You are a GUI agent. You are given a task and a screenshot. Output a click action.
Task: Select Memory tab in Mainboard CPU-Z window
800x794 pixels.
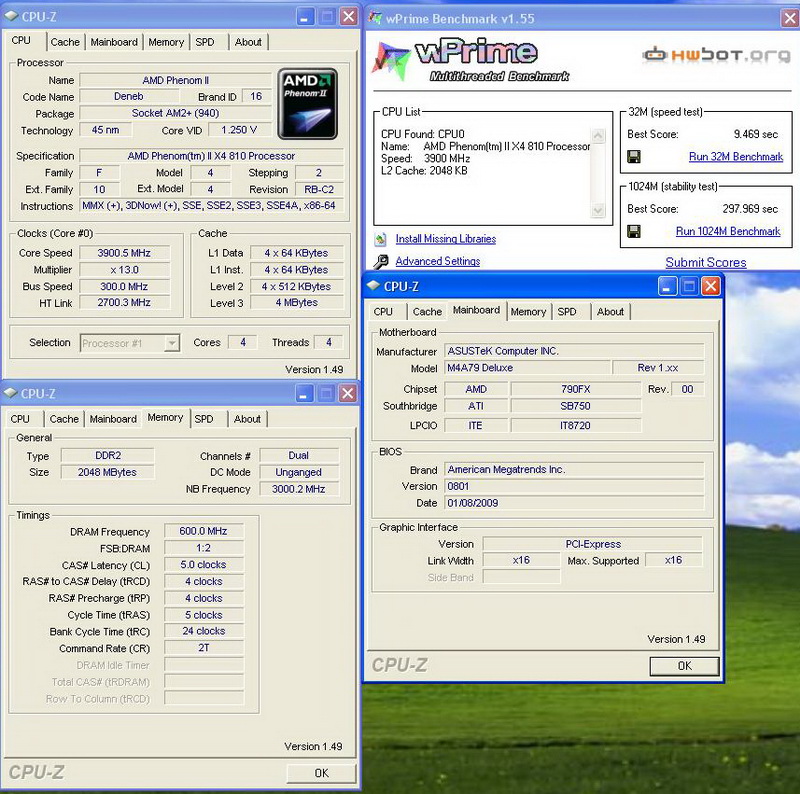(528, 311)
